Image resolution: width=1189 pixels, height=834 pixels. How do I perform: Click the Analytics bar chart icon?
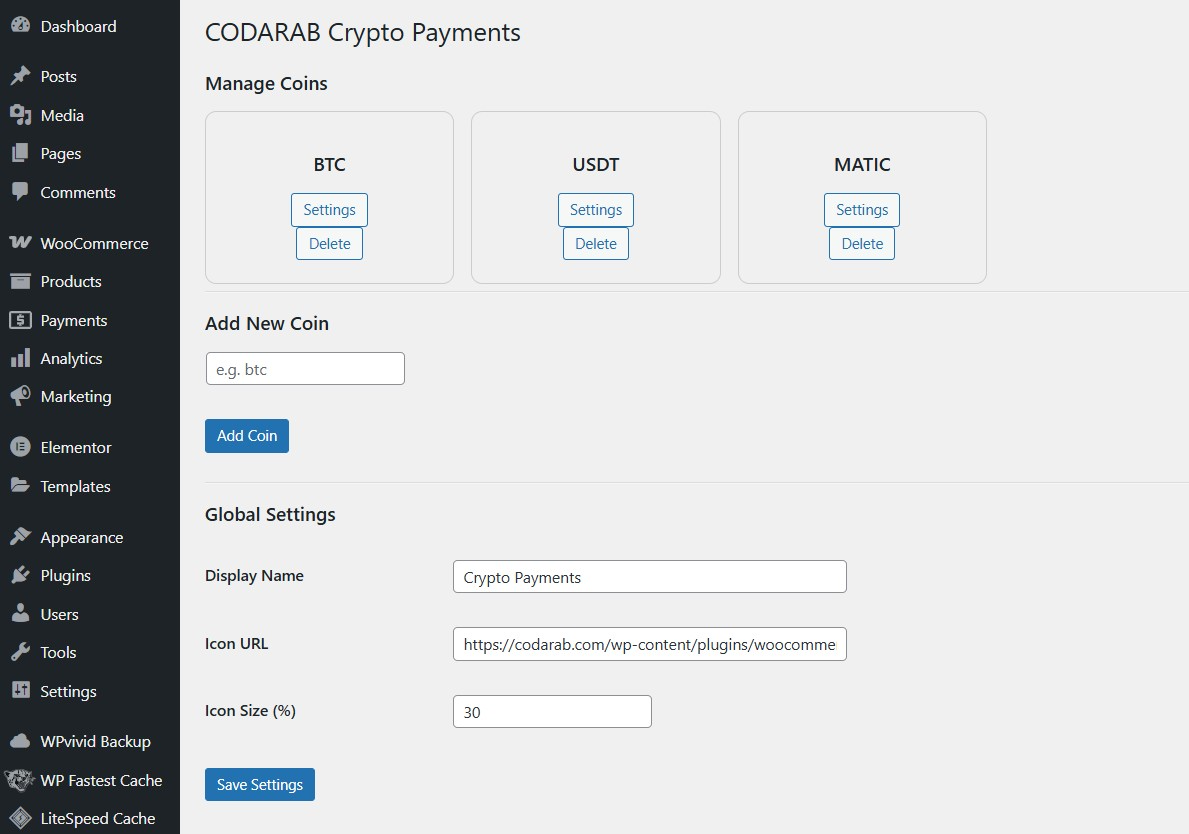pos(20,358)
